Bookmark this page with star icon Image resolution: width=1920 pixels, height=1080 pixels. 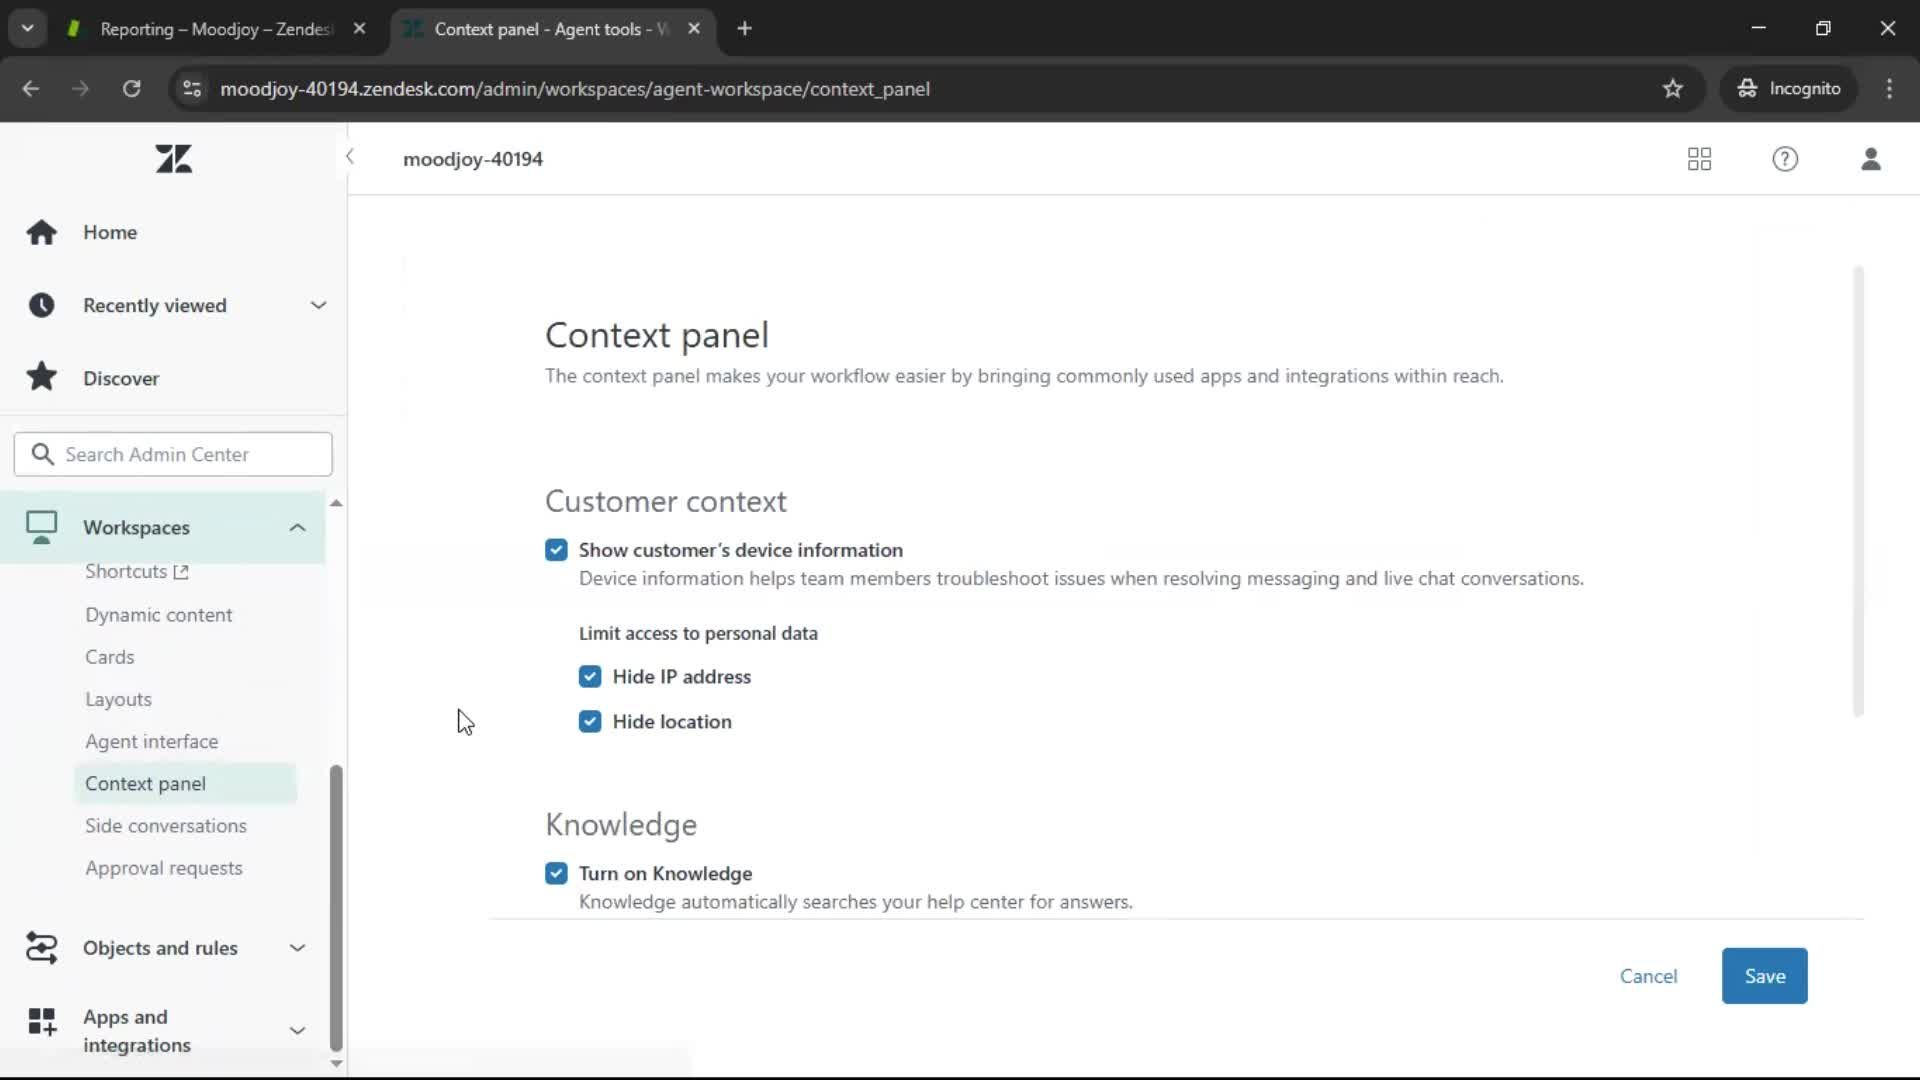click(1673, 89)
